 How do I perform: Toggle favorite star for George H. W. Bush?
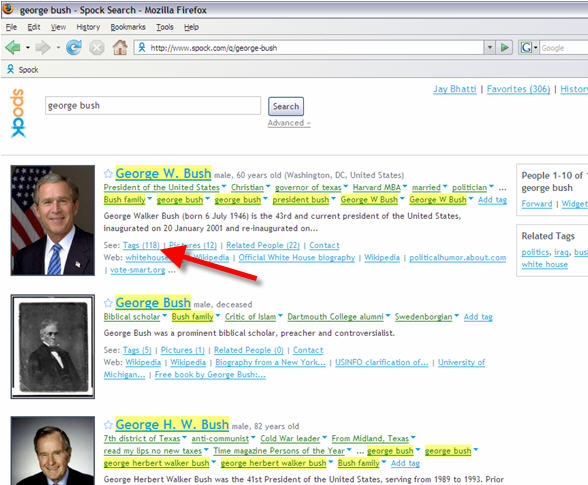pyautogui.click(x=108, y=425)
